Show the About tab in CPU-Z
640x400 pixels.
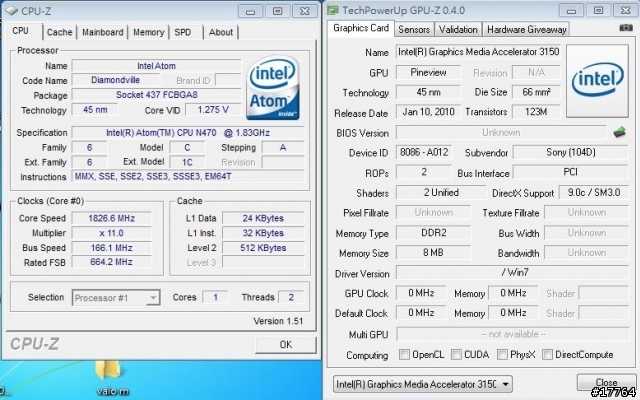click(221, 32)
